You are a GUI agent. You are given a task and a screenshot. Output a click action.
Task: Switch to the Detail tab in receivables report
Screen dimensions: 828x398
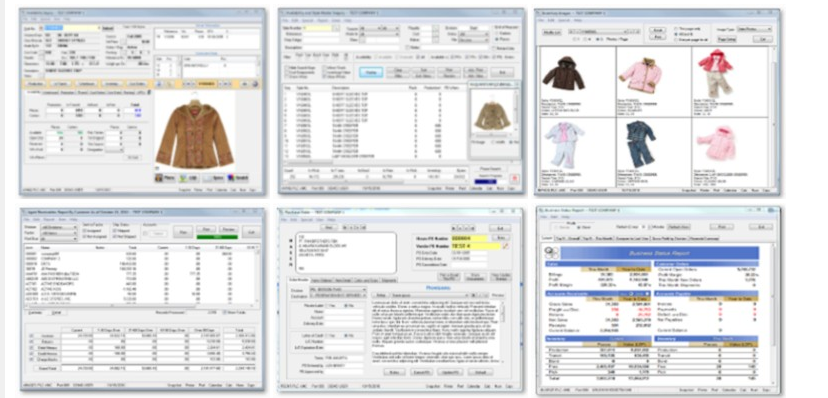click(x=56, y=313)
